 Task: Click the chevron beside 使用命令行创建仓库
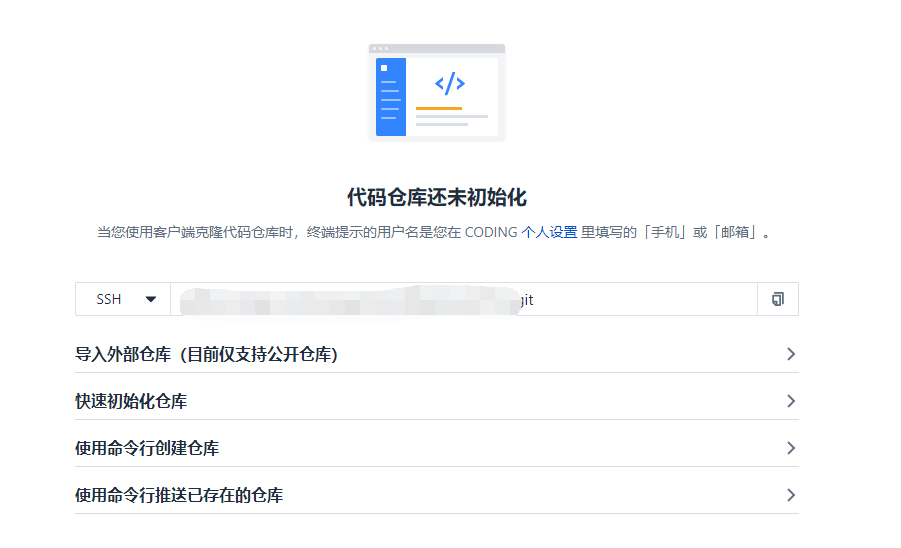tap(790, 448)
